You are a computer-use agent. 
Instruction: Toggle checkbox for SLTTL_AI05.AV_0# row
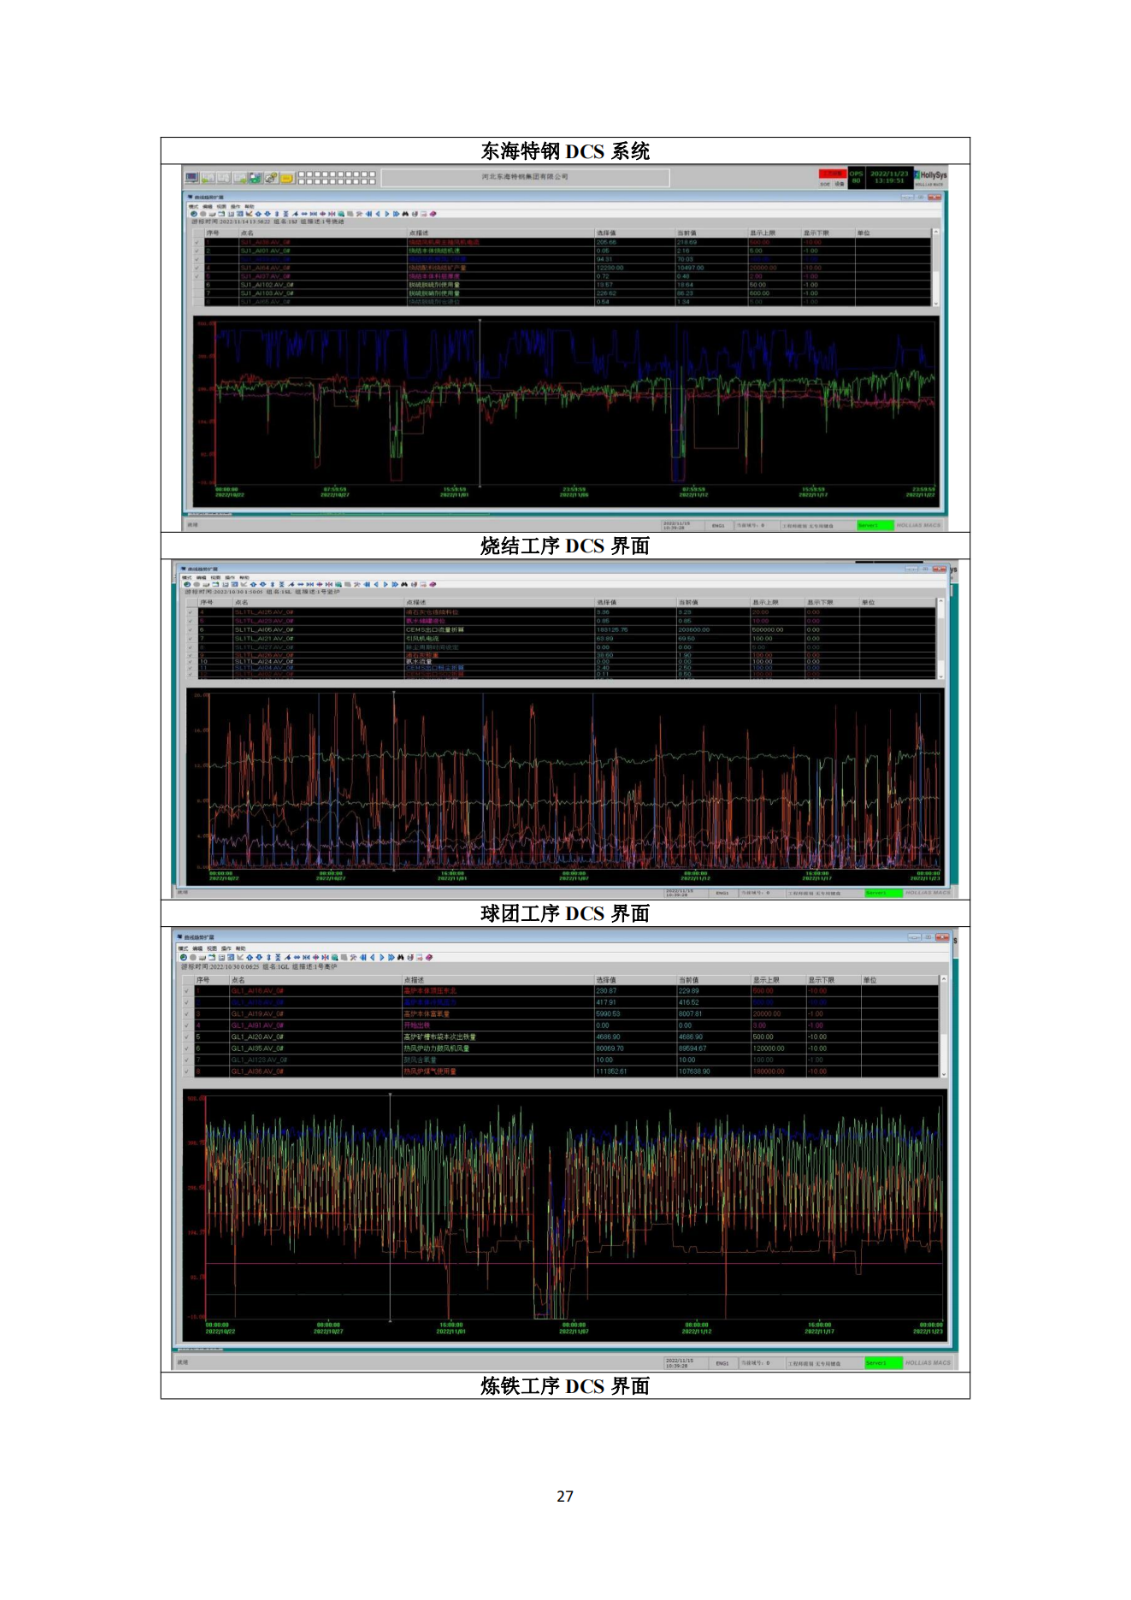click(x=191, y=630)
